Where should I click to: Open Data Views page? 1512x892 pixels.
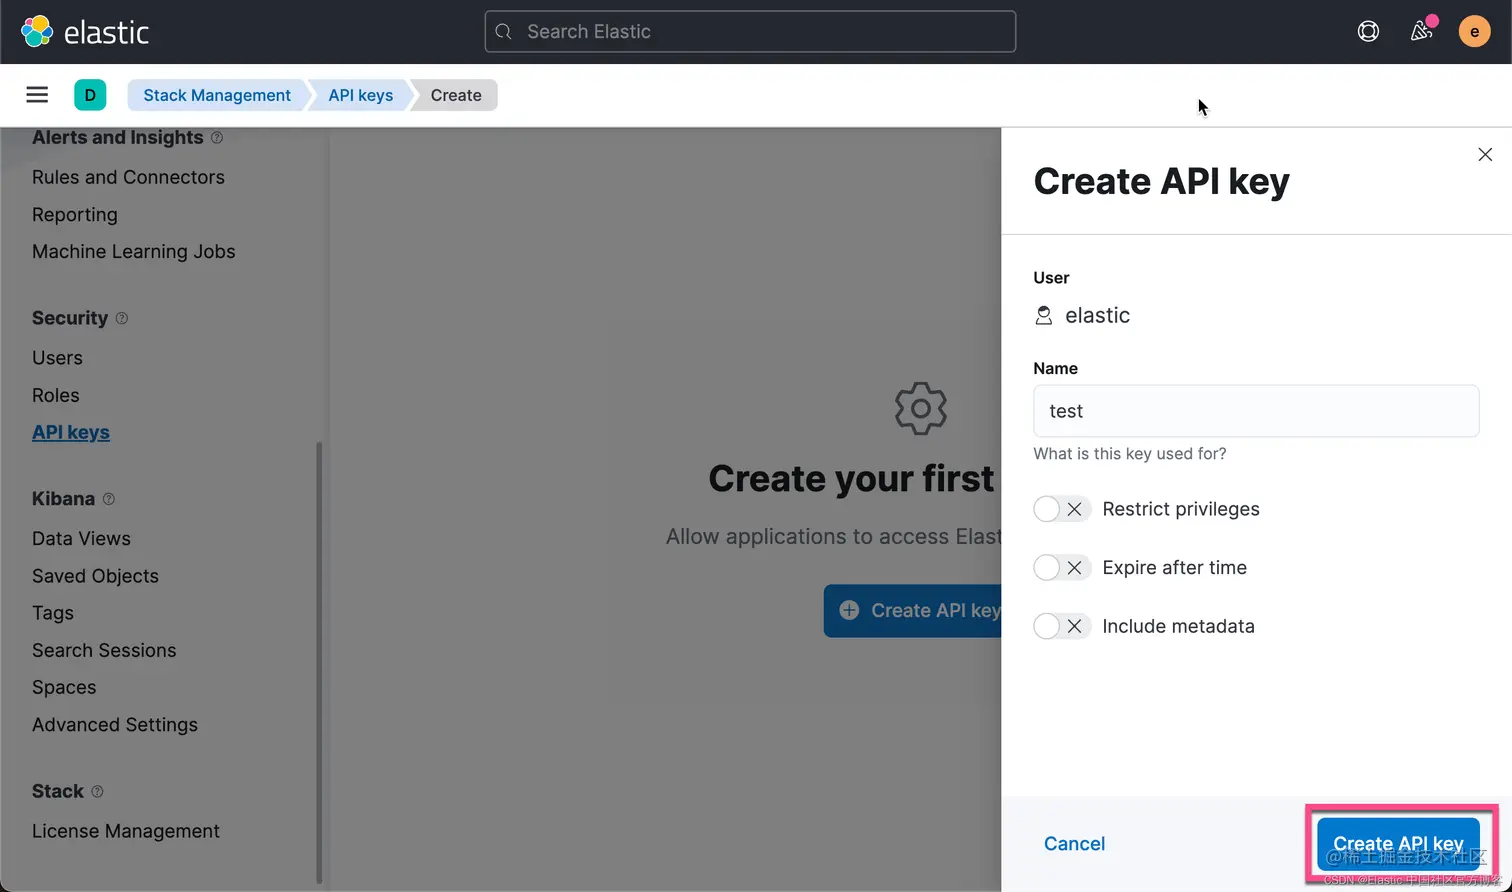coord(81,539)
